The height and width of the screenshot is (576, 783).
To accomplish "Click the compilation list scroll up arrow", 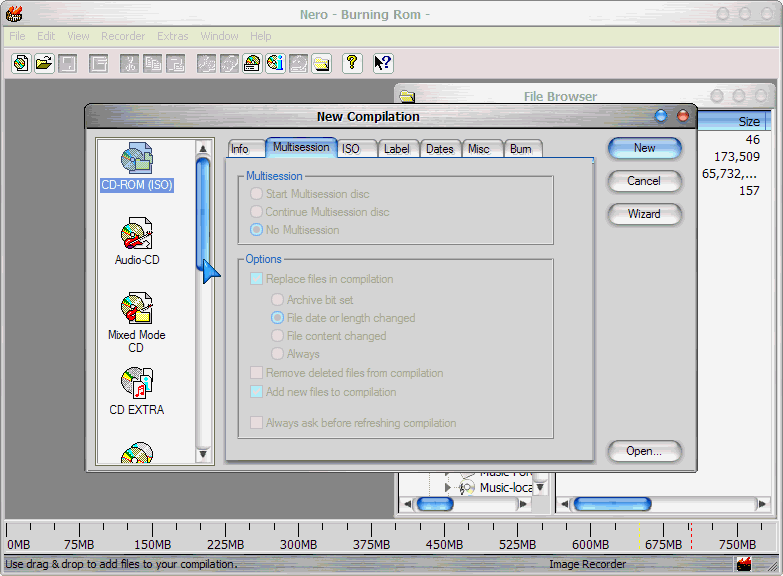I will click(x=203, y=148).
